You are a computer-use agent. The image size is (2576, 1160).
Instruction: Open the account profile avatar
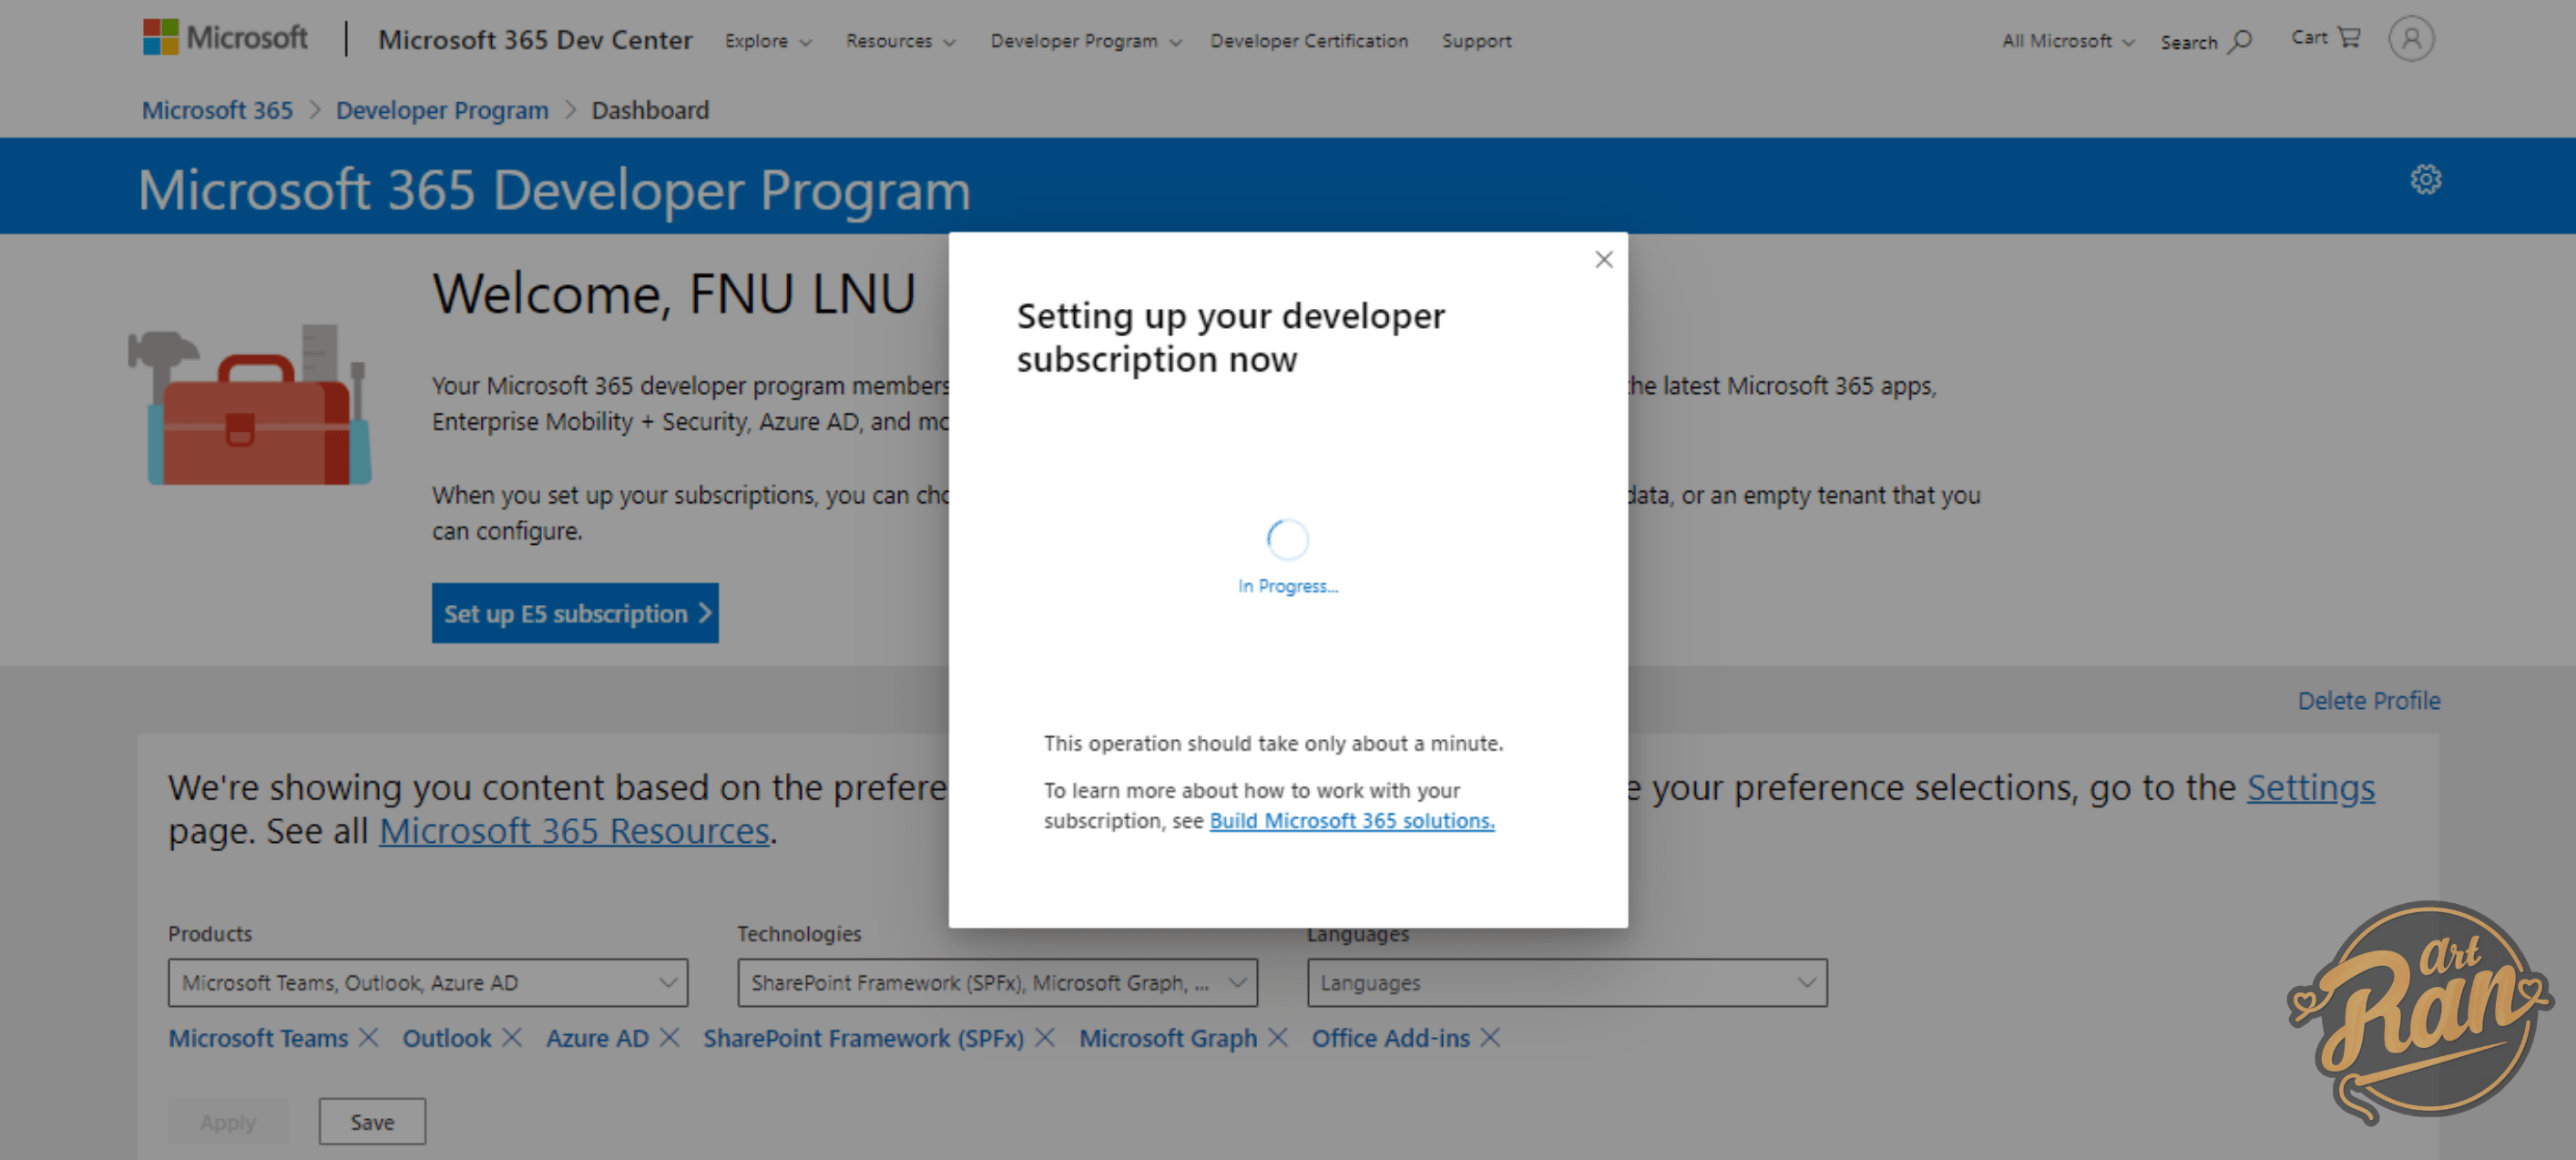(2411, 39)
